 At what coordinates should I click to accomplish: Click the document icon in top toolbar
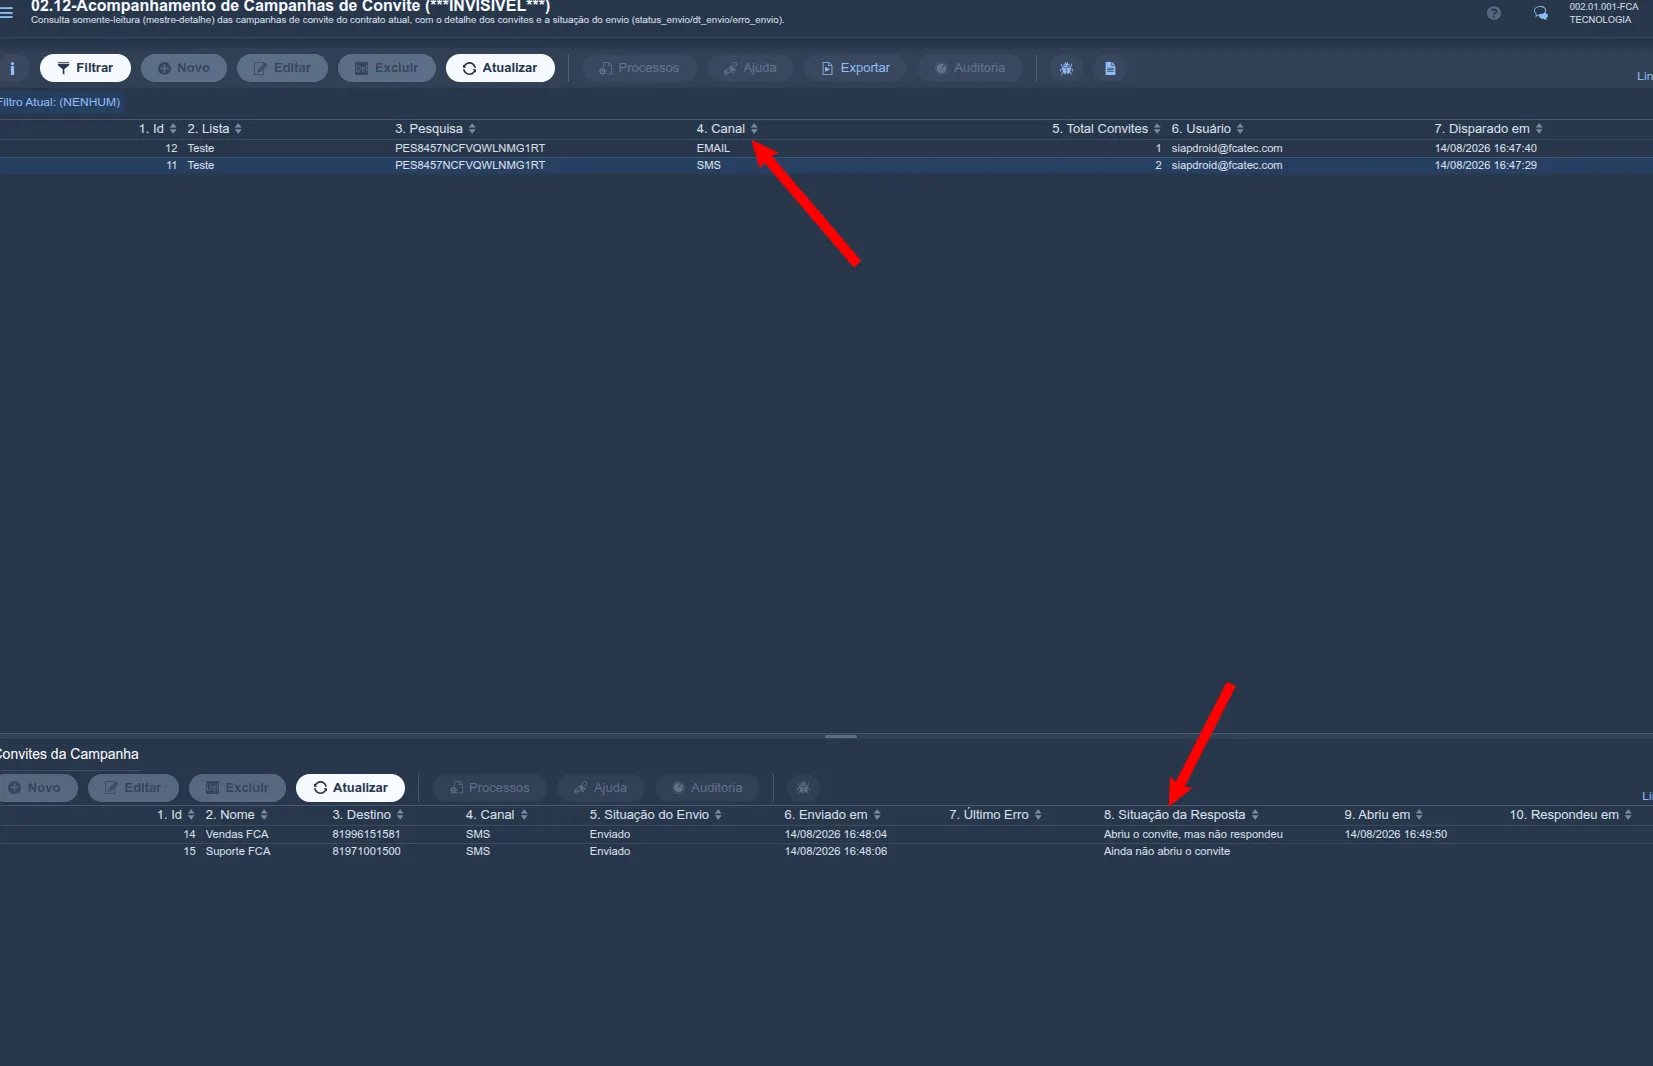[1110, 68]
